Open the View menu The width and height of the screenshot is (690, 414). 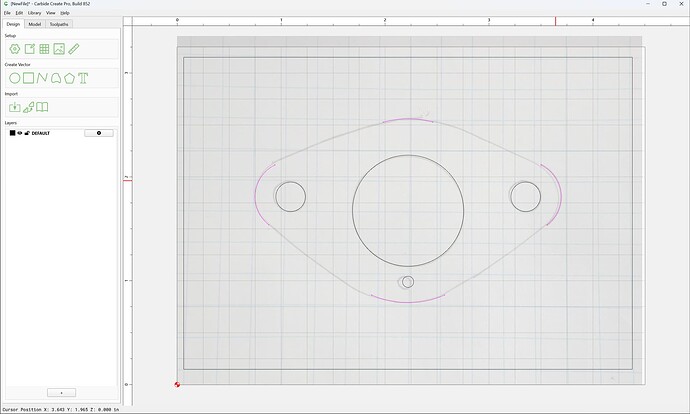pyautogui.click(x=51, y=13)
